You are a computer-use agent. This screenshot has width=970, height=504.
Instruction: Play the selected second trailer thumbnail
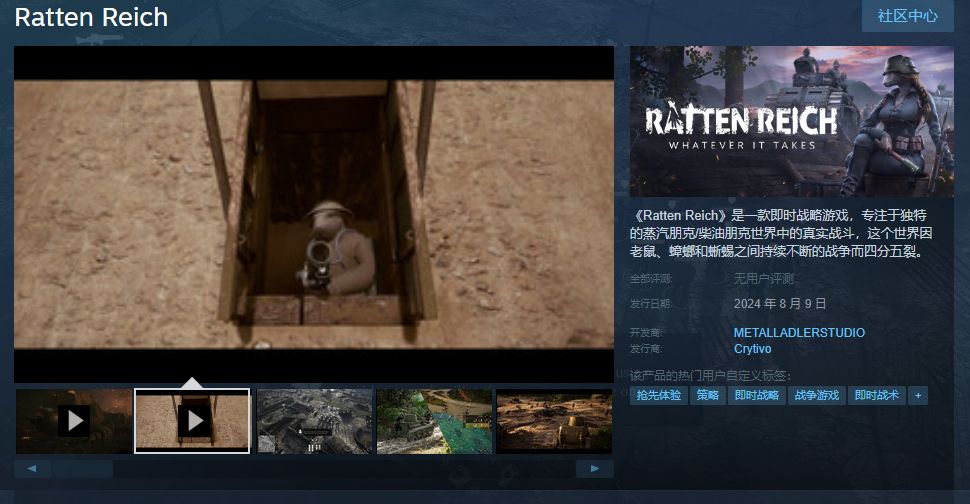pyautogui.click(x=192, y=421)
